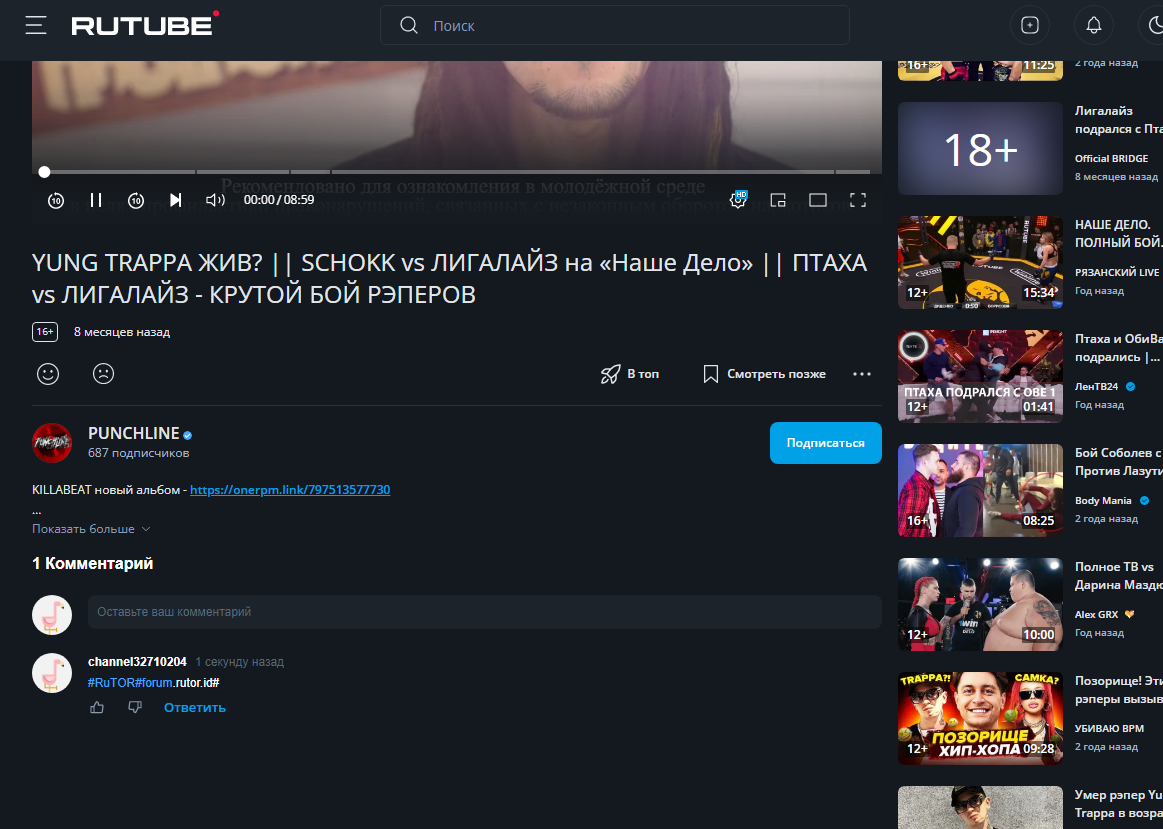Open Лигалайз подрался video title
The height and width of the screenshot is (829, 1163).
[1118, 120]
